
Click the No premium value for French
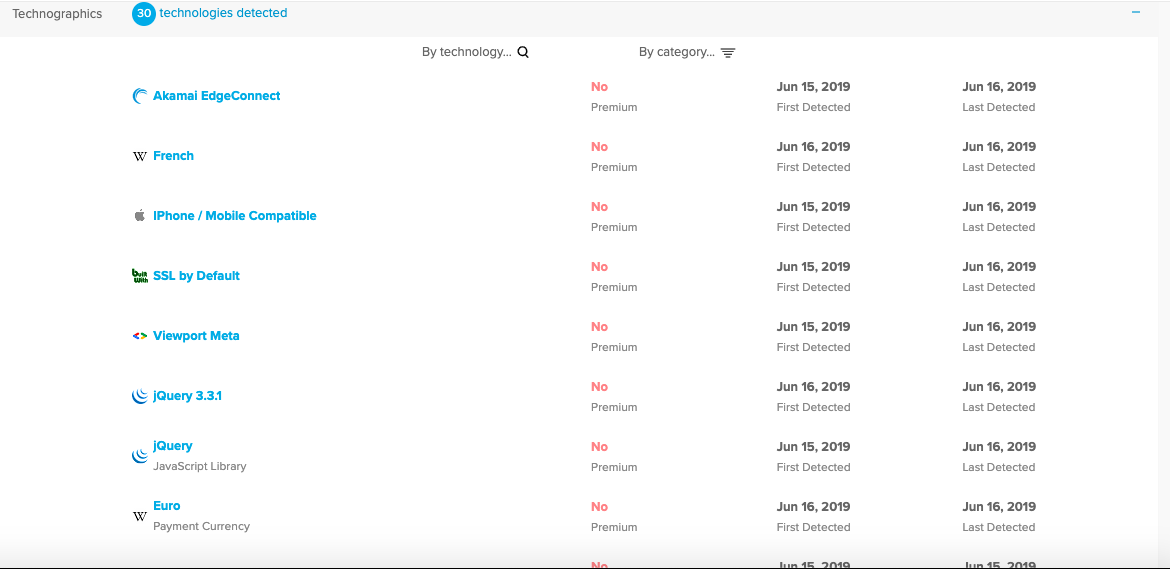[599, 146]
